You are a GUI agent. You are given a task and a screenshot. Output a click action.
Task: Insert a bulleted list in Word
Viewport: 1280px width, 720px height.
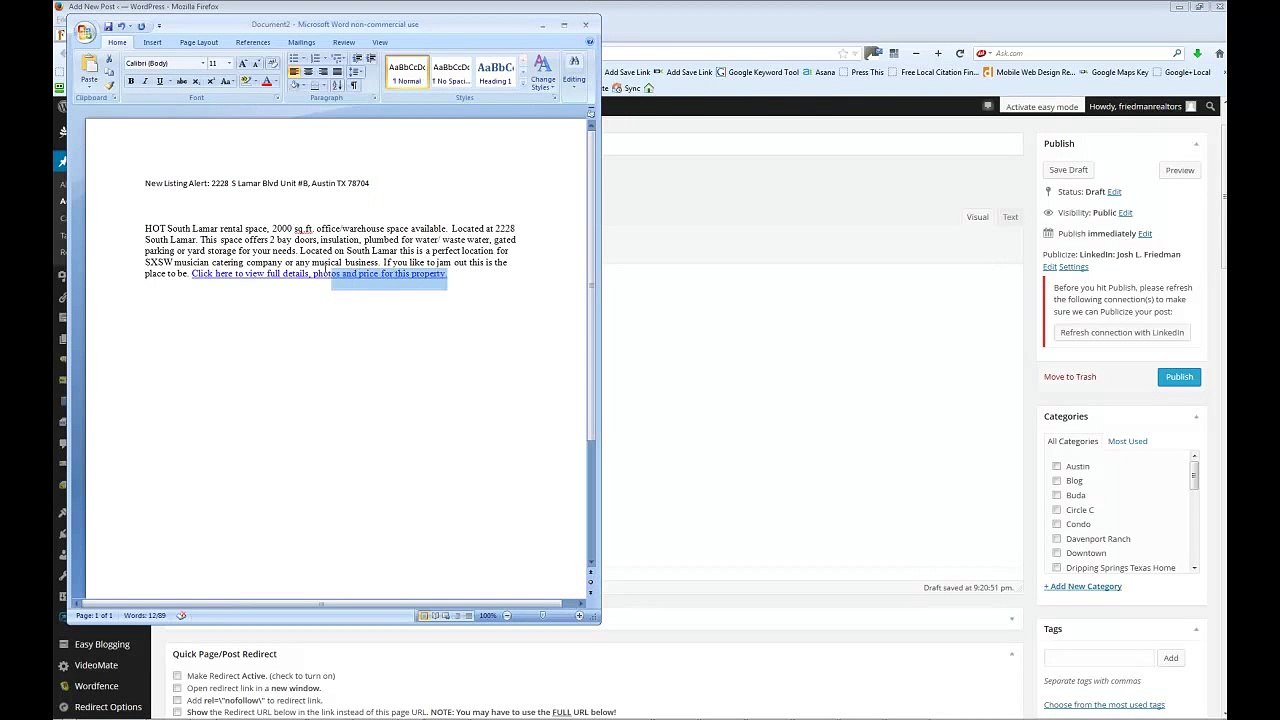[x=295, y=59]
